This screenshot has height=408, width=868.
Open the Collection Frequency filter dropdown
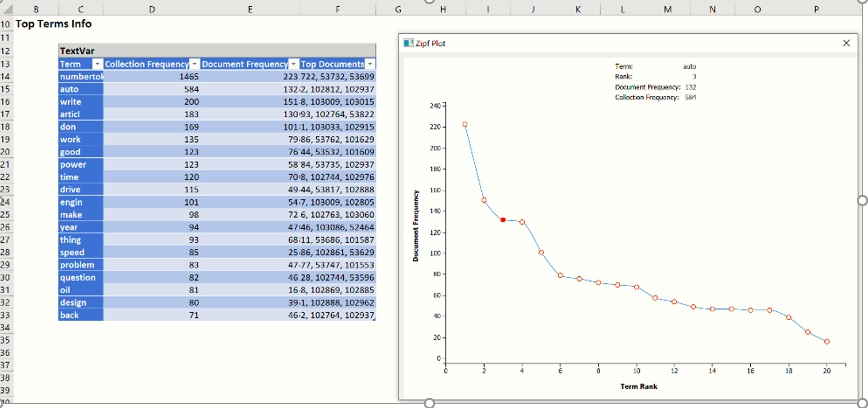tap(194, 64)
